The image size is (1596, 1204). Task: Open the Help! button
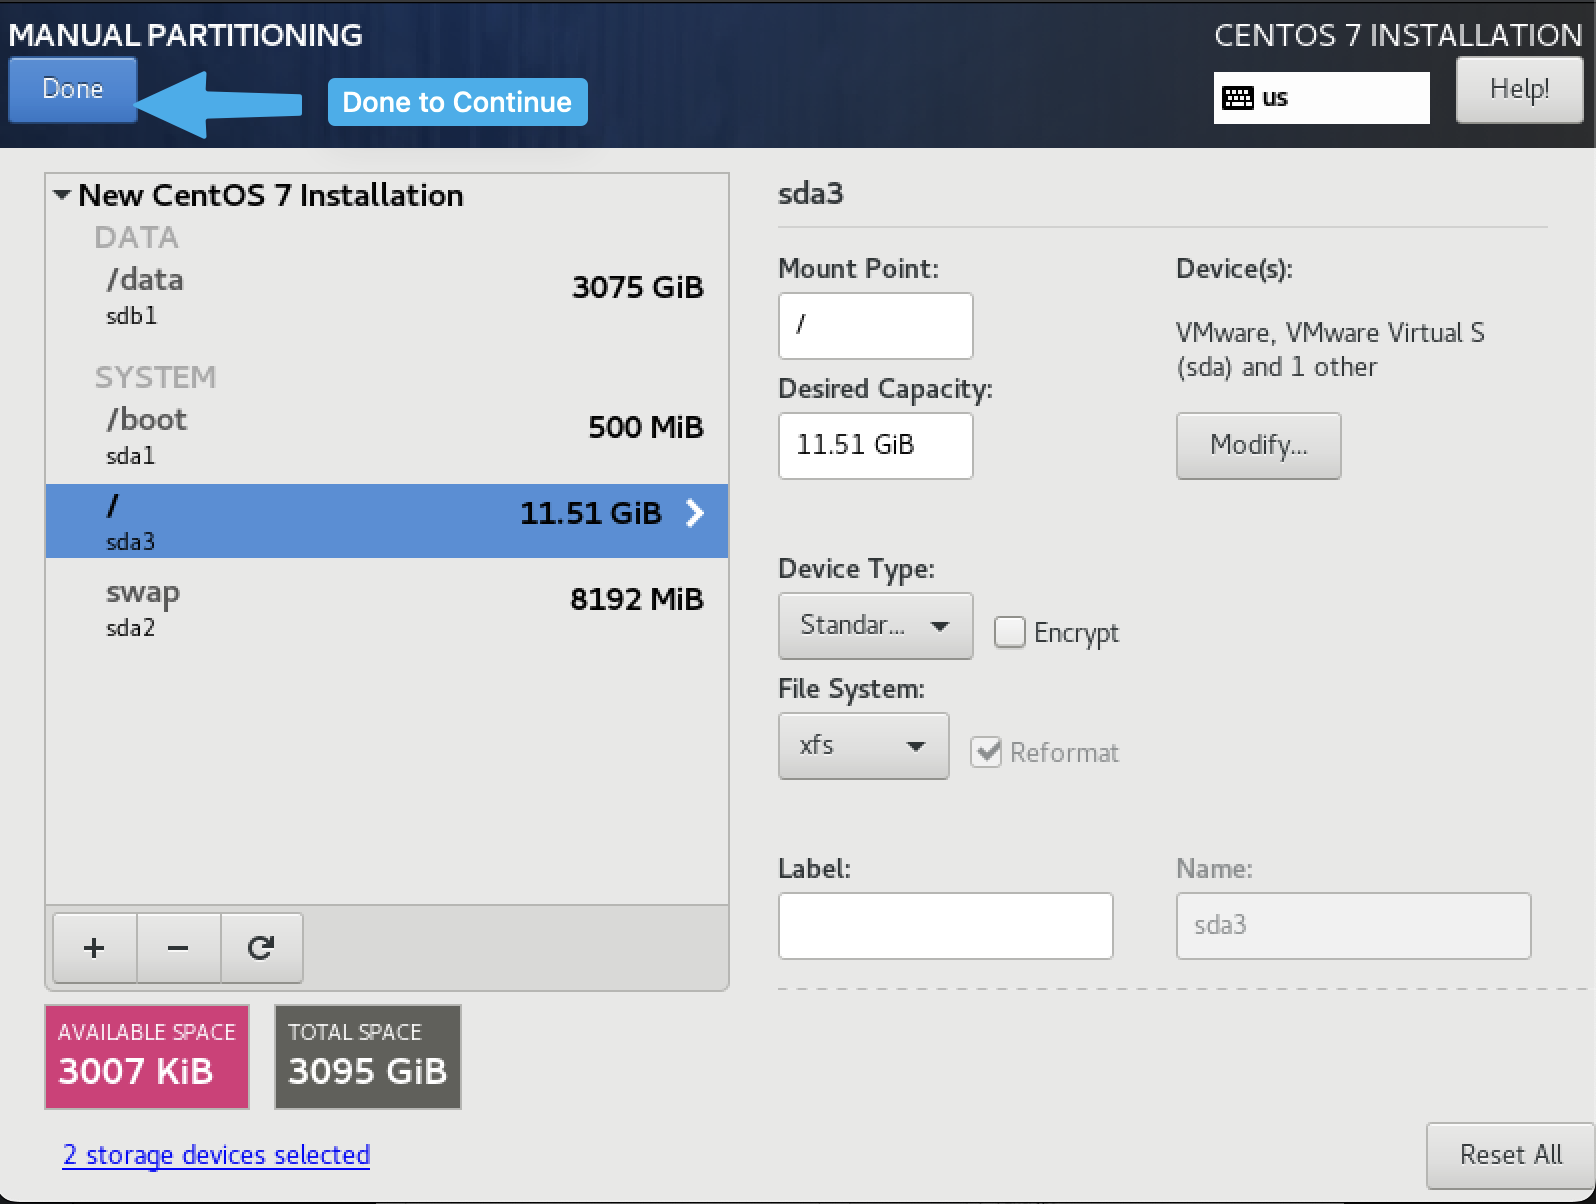(x=1519, y=89)
